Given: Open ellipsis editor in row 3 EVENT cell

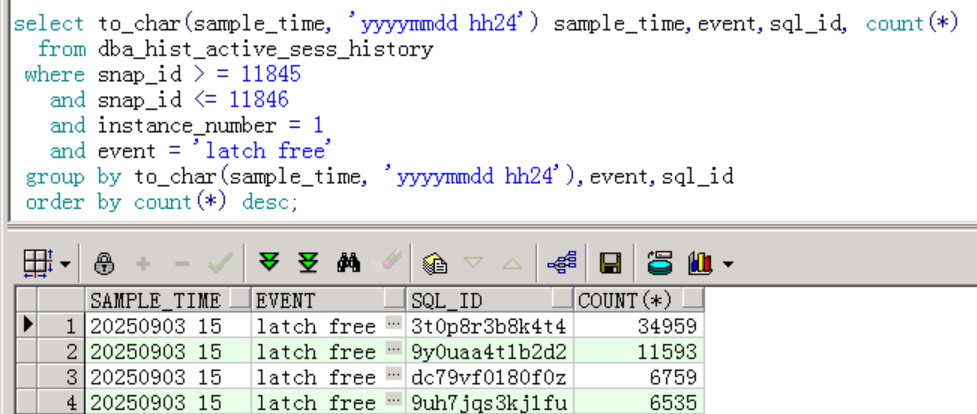Looking at the screenshot, I should [x=393, y=376].
